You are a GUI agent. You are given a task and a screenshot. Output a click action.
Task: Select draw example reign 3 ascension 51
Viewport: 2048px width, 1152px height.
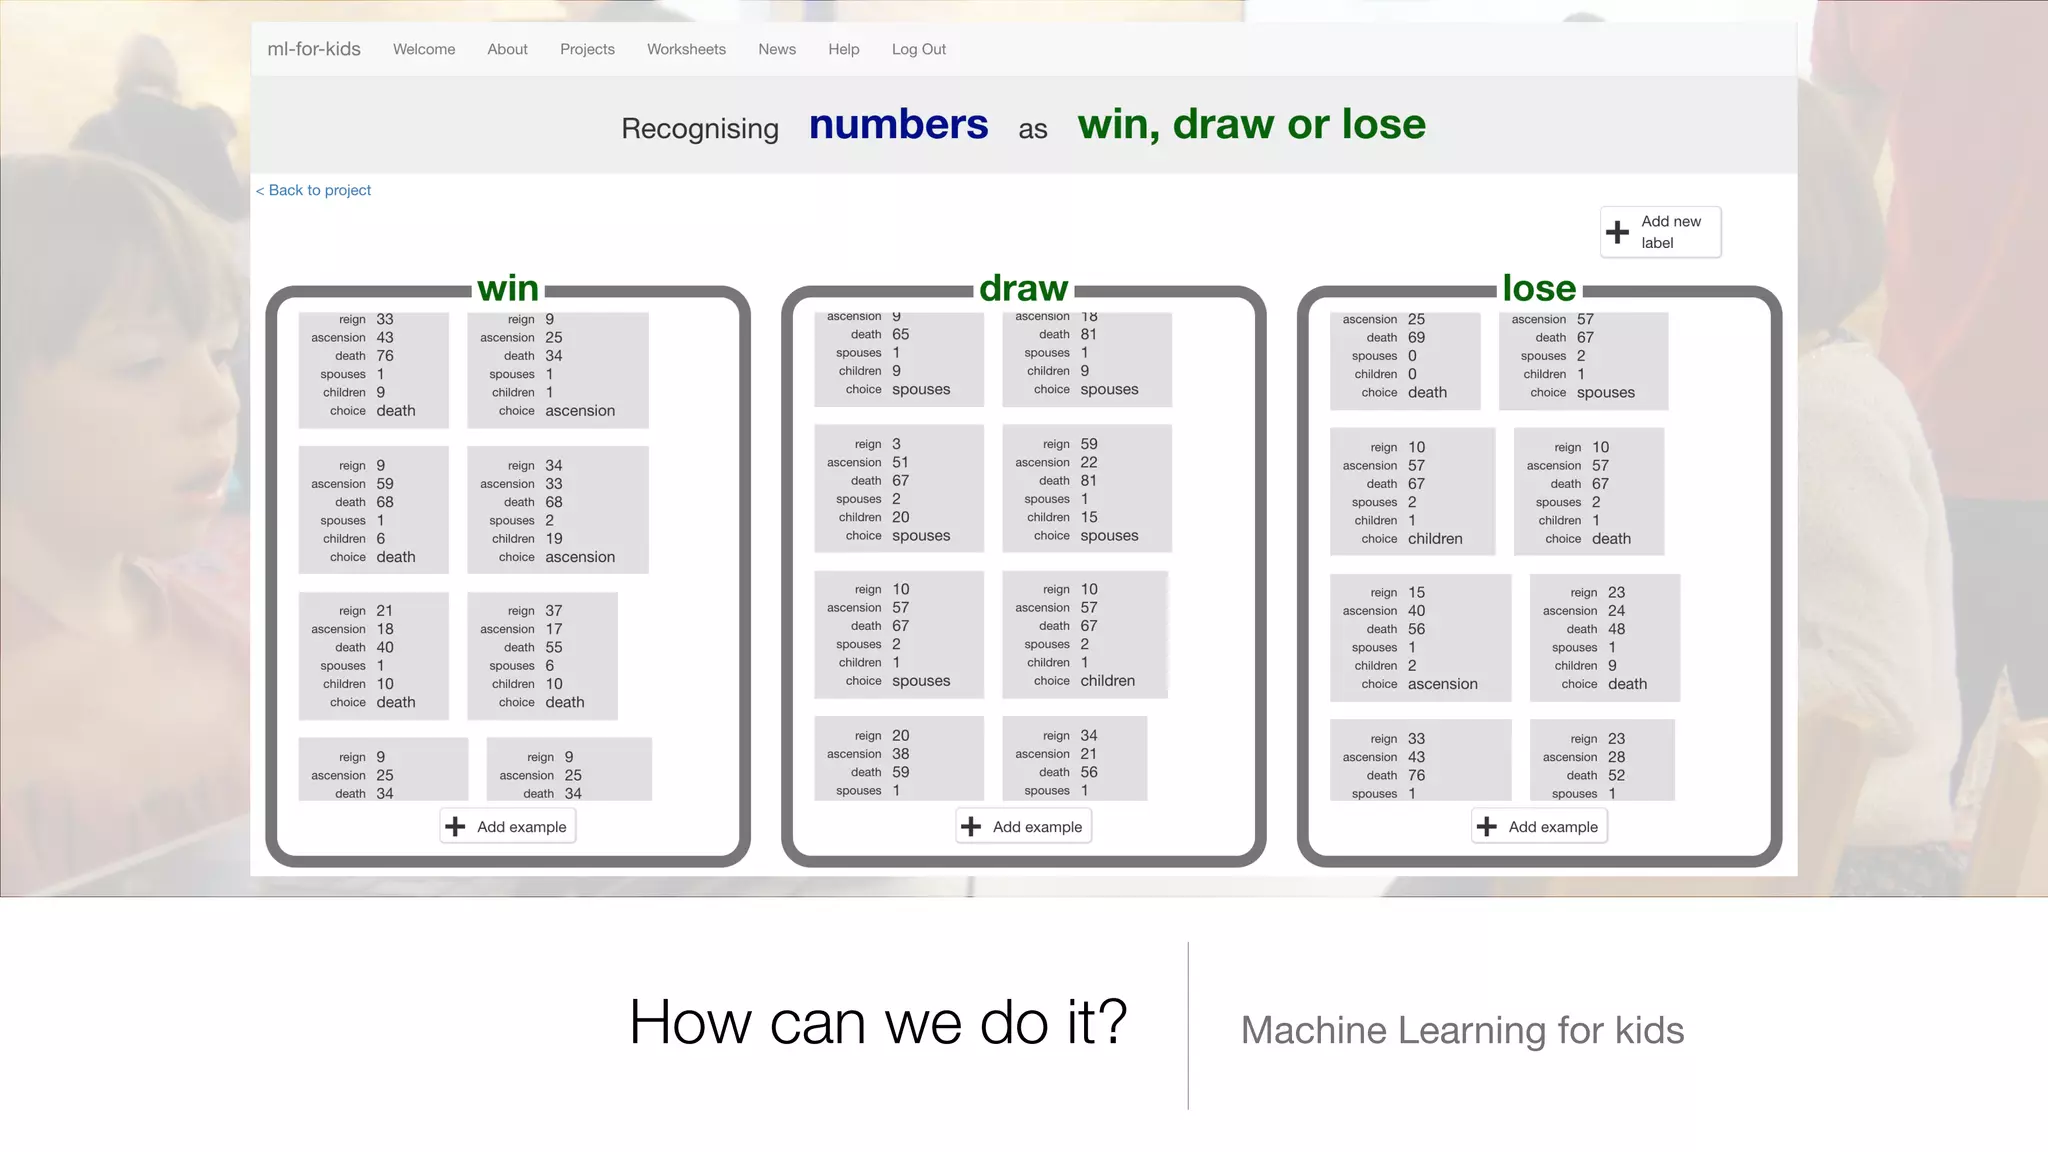pos(899,489)
